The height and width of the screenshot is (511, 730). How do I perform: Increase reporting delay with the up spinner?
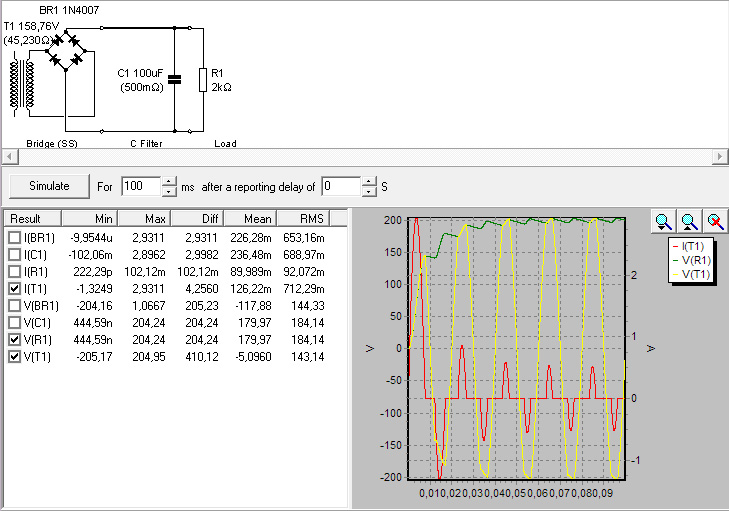click(x=369, y=181)
